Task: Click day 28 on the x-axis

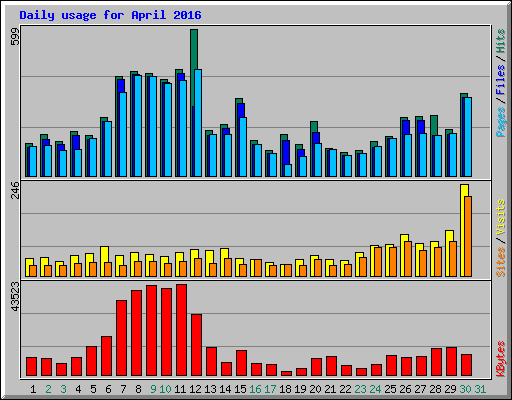Action: click(x=435, y=389)
